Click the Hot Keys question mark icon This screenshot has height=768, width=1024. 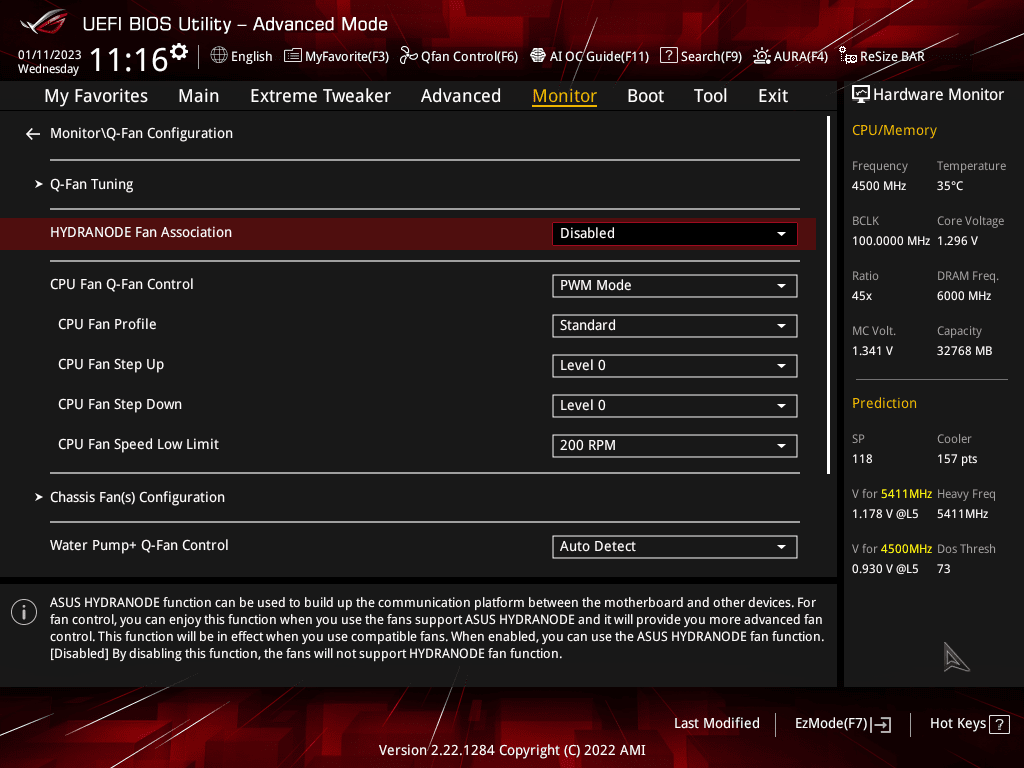[999, 724]
